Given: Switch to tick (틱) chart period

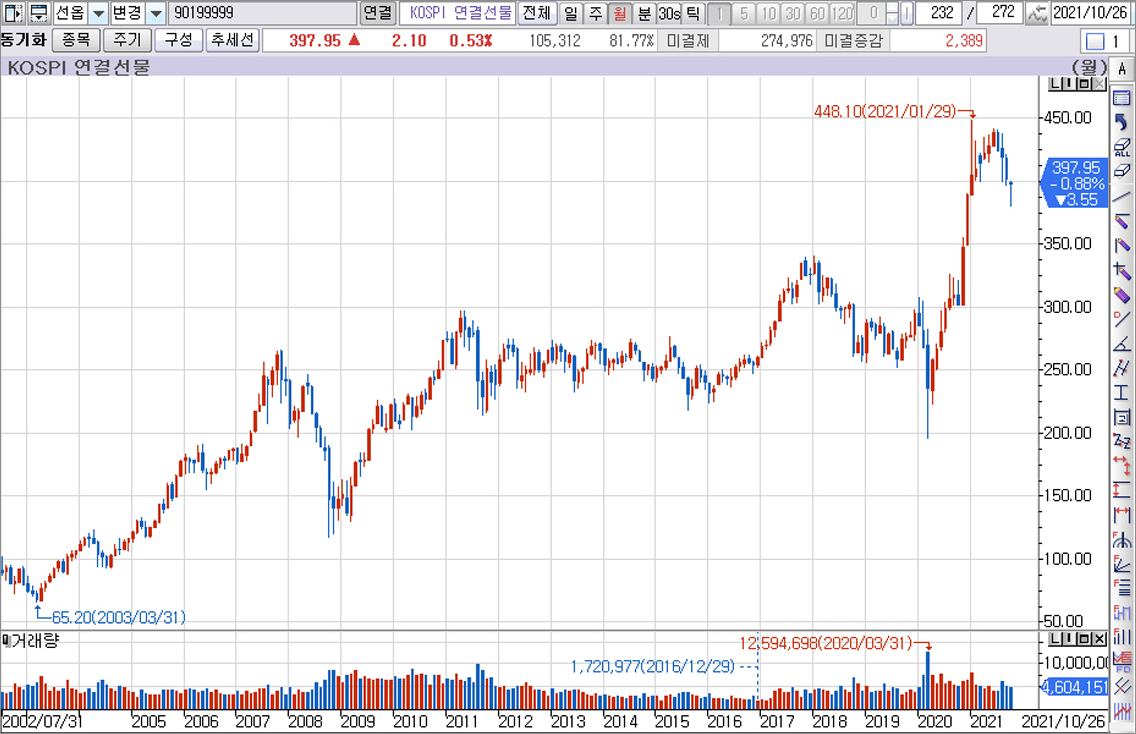Looking at the screenshot, I should pos(693,12).
